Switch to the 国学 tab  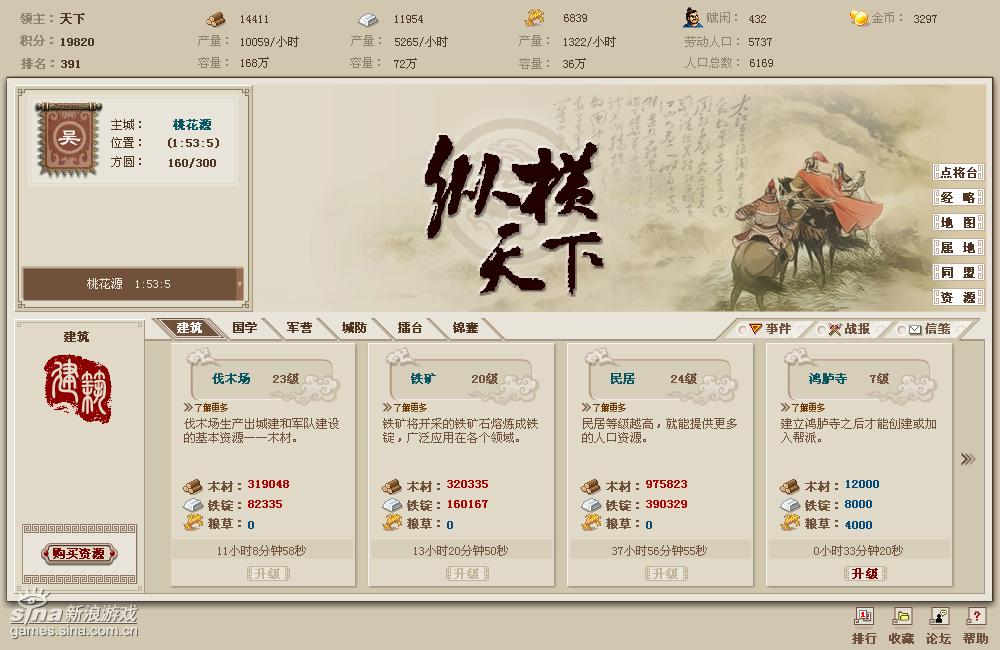pyautogui.click(x=245, y=328)
